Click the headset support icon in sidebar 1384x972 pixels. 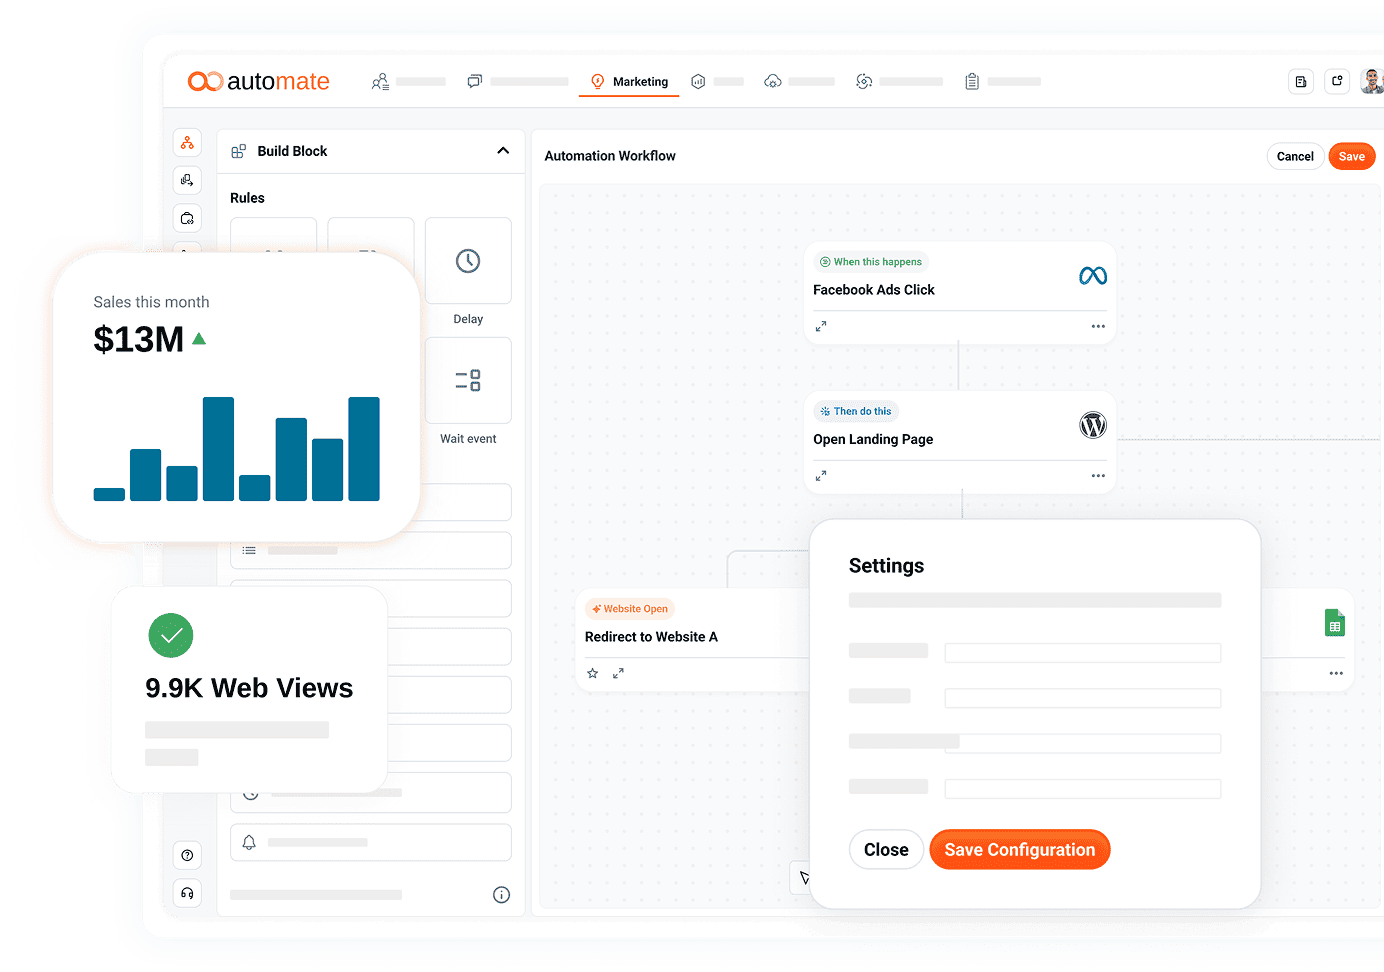[x=187, y=893]
